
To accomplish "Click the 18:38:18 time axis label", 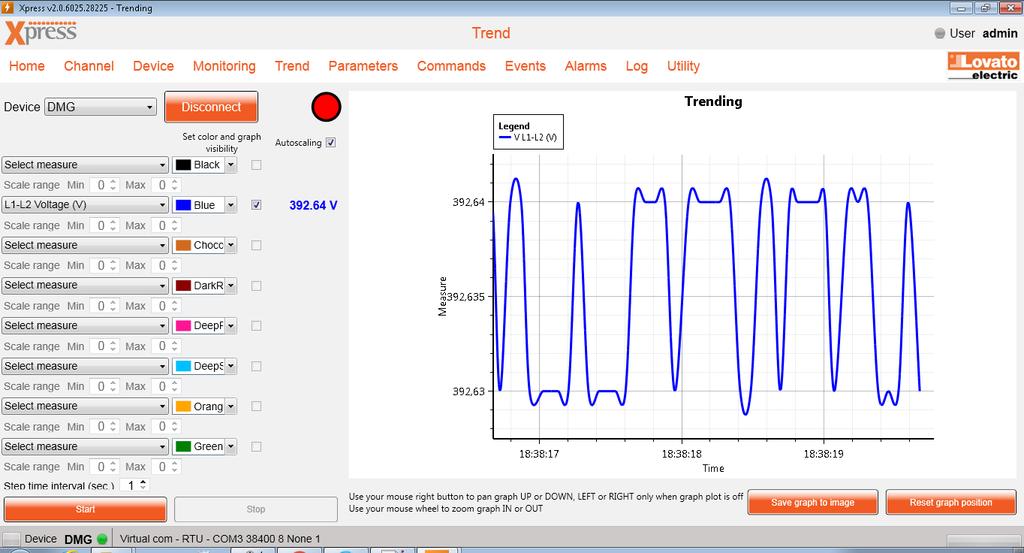I will 681,454.
